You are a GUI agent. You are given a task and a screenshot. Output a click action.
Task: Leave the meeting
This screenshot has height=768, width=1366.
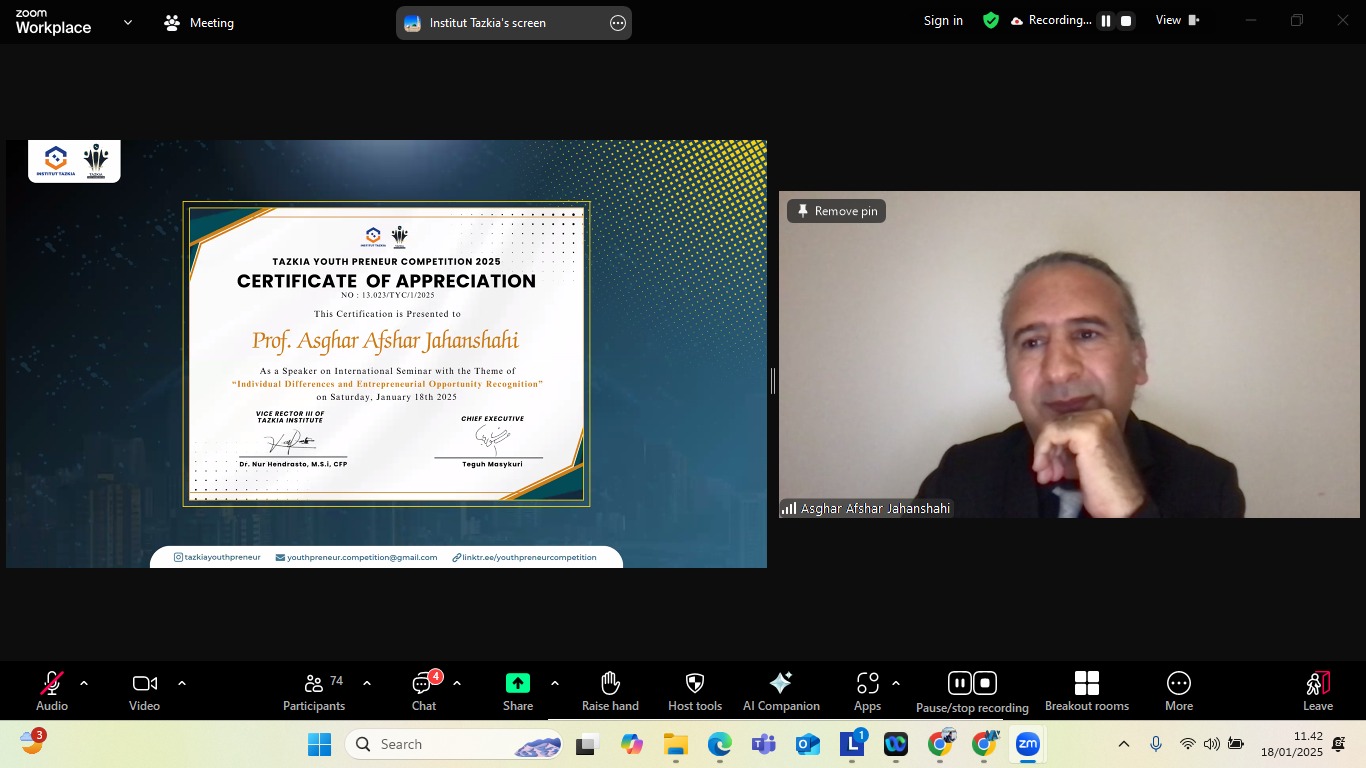1318,691
